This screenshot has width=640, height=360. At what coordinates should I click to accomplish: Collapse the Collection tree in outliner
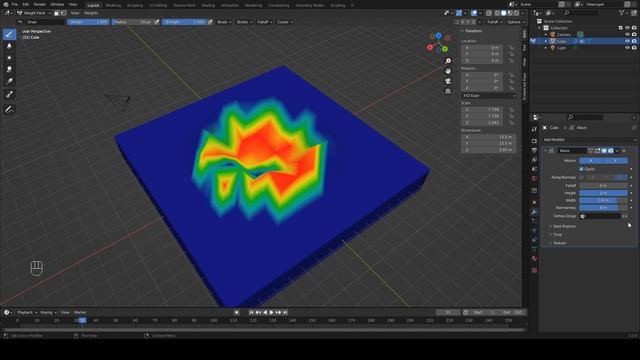pos(540,28)
